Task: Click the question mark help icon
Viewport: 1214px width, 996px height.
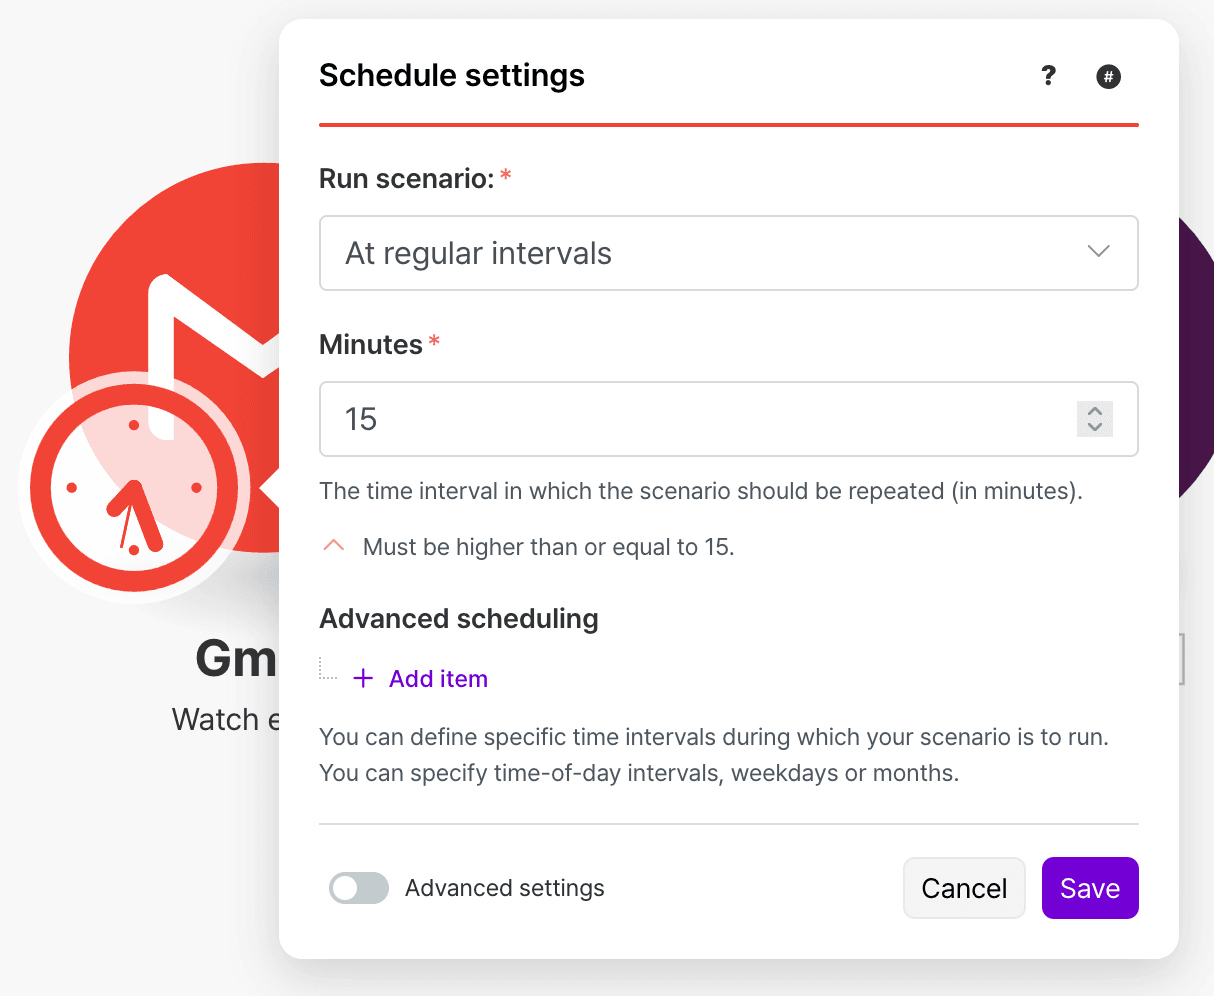Action: (x=1048, y=76)
